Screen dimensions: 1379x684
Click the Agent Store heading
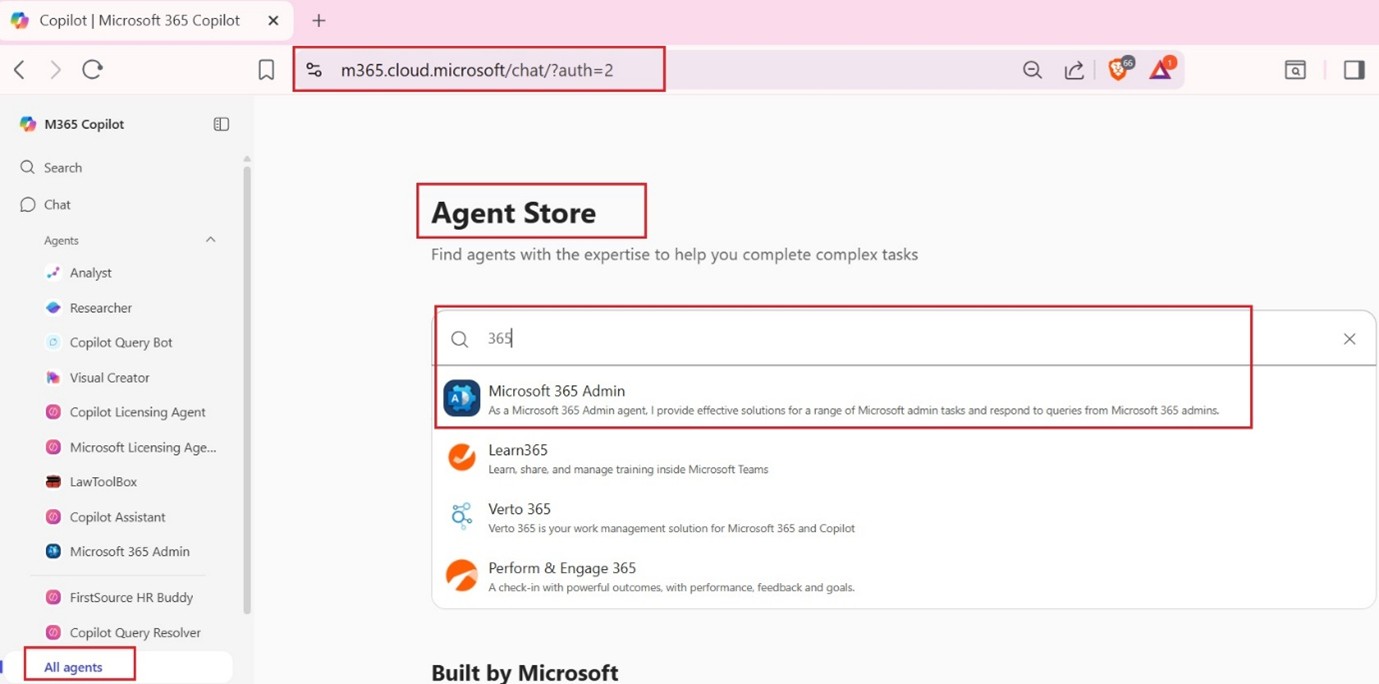click(513, 212)
